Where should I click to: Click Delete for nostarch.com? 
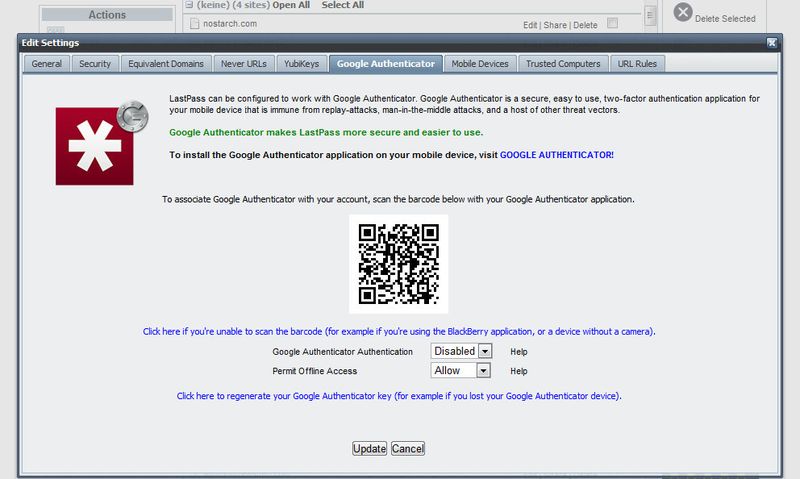pos(585,25)
